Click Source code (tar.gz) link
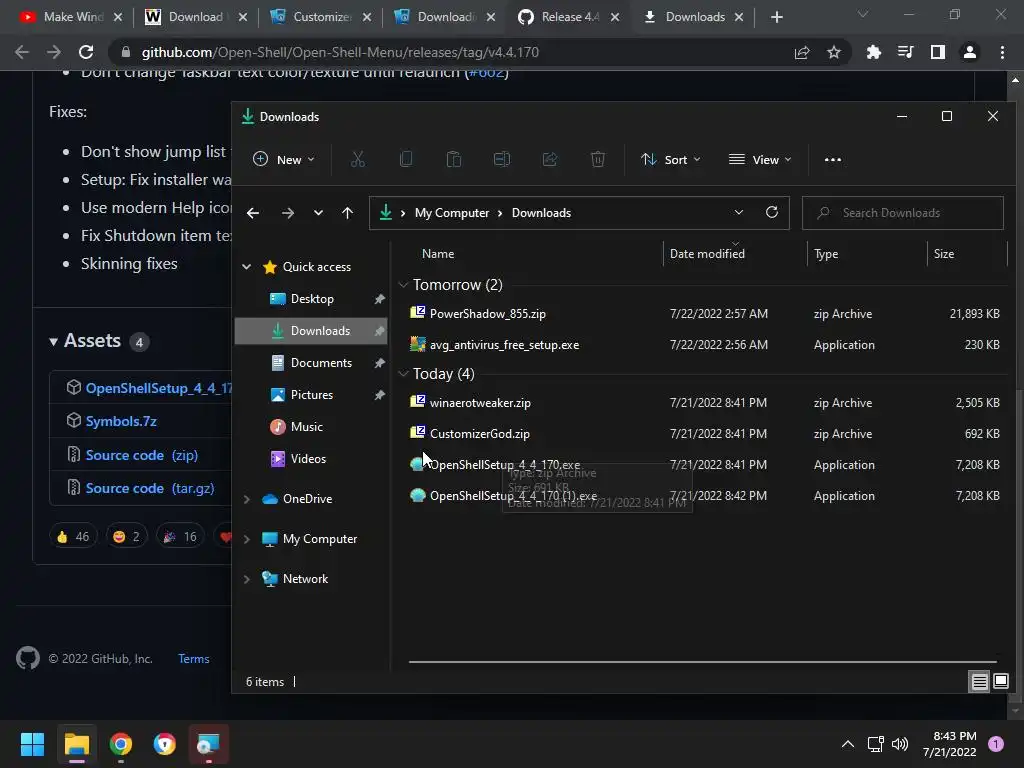The height and width of the screenshot is (768, 1024). point(150,488)
